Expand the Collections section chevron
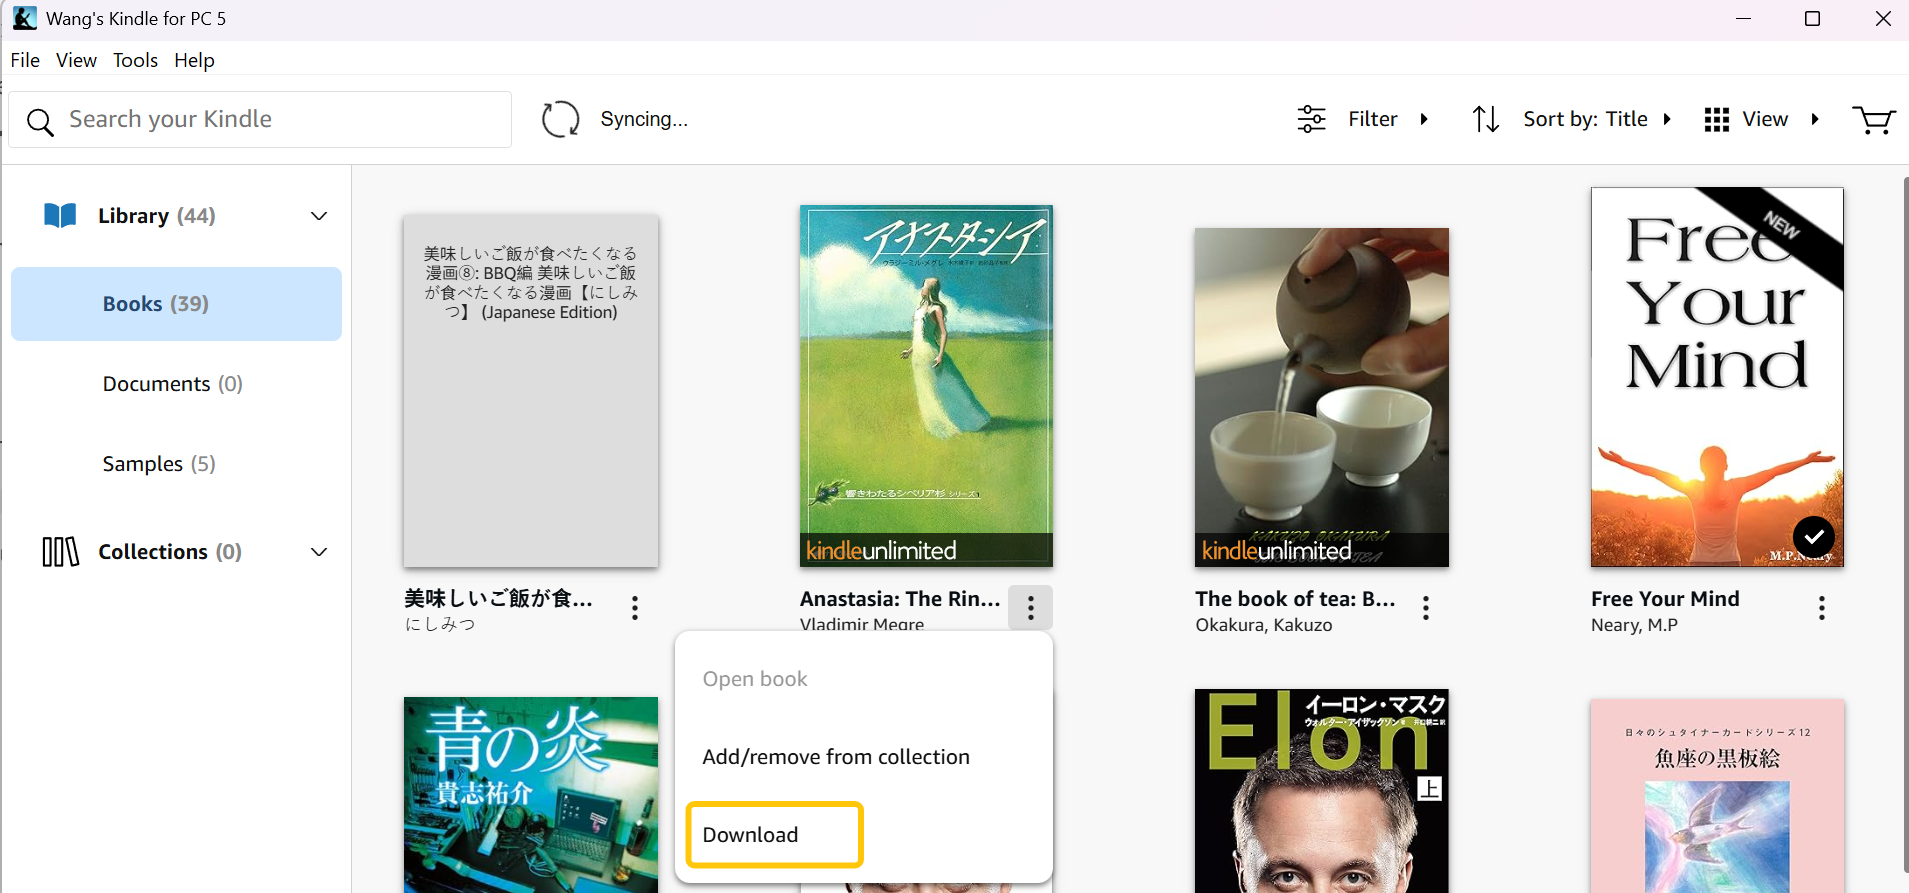1909x893 pixels. [x=319, y=552]
